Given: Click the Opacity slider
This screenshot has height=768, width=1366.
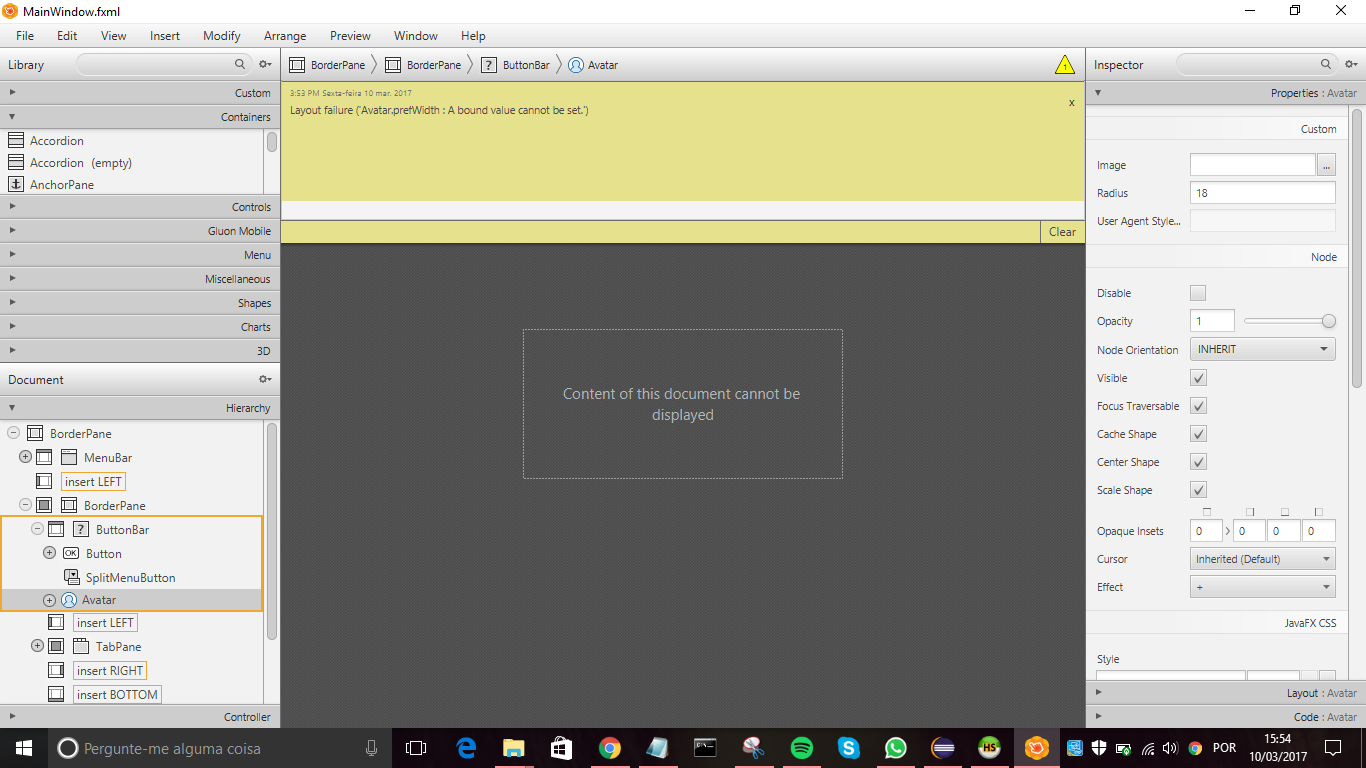Looking at the screenshot, I should pyautogui.click(x=1289, y=321).
